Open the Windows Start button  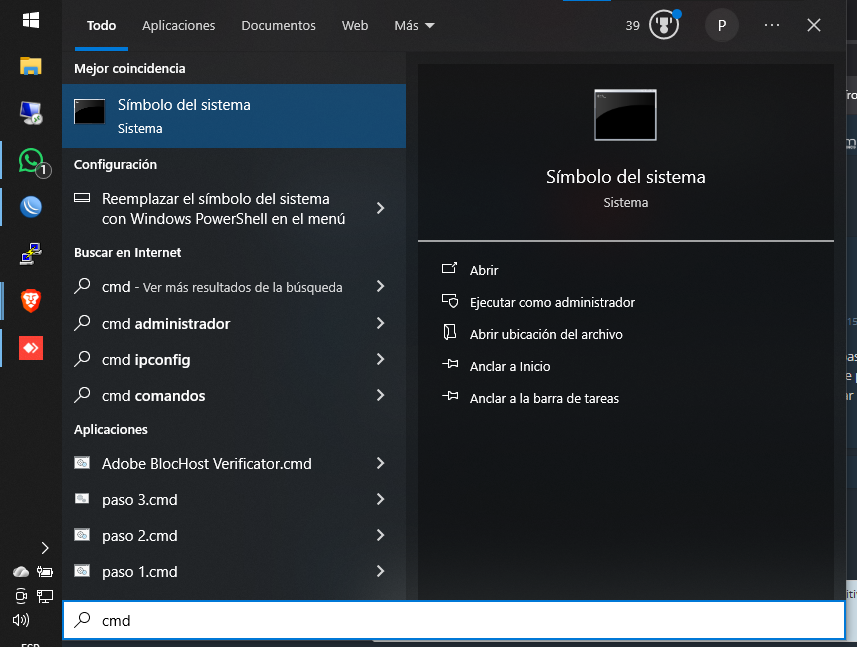coord(31,21)
